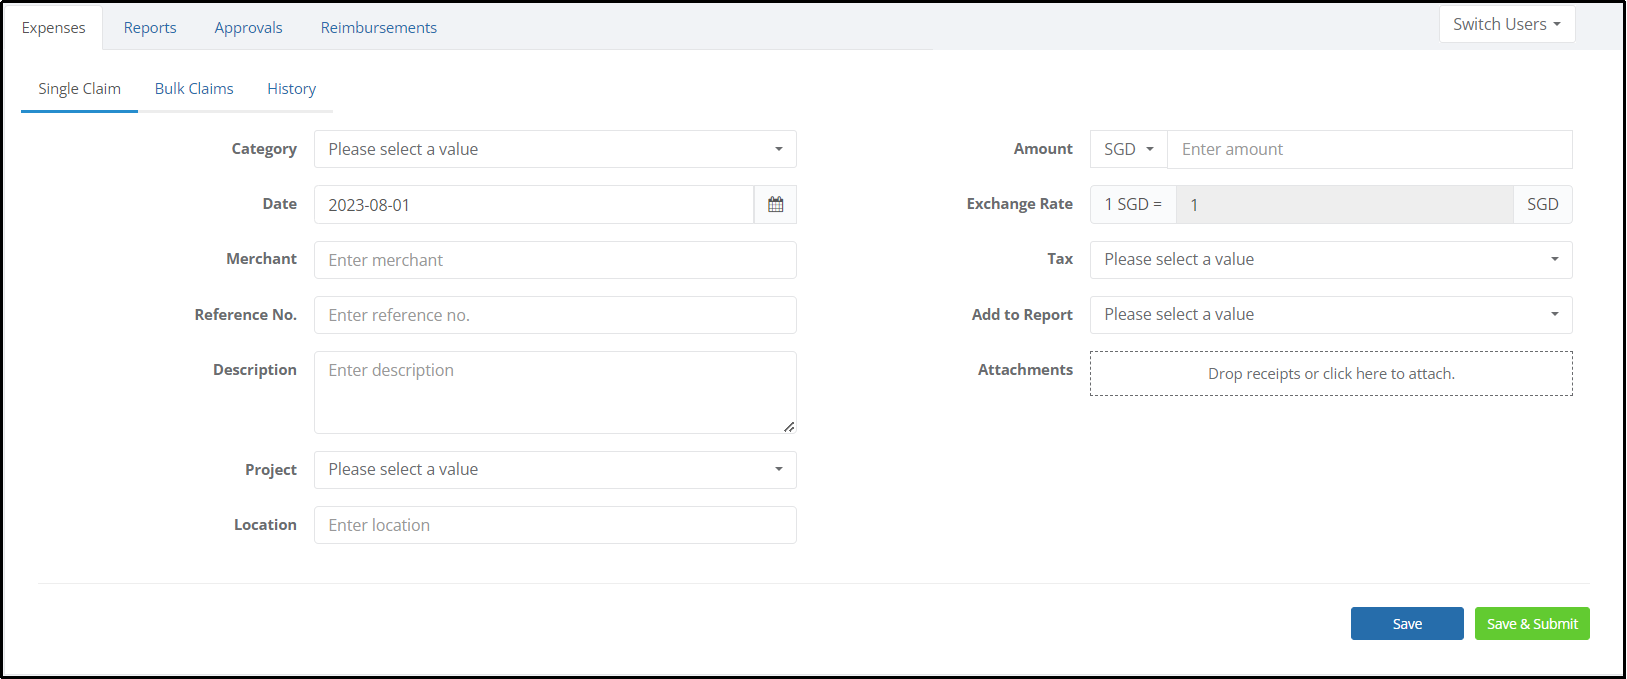
Task: Click the Enter merchant field
Action: tap(555, 260)
